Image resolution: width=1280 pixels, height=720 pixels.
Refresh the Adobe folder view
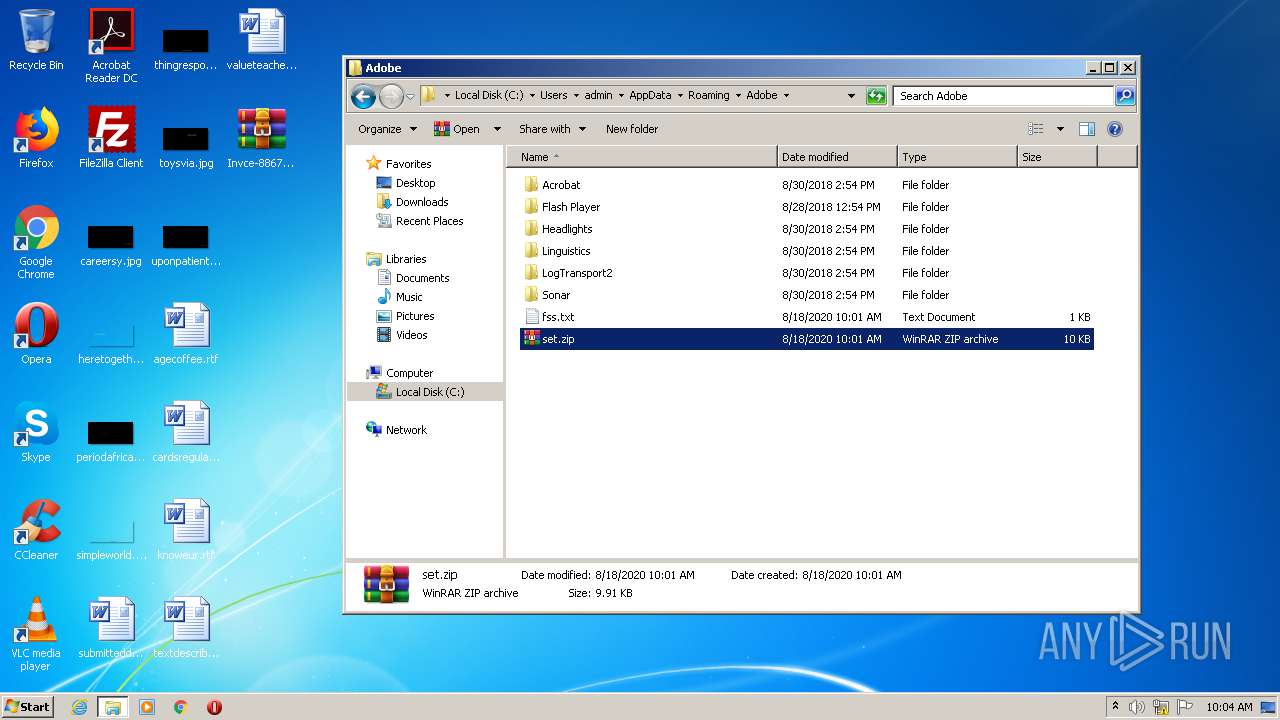click(x=876, y=96)
